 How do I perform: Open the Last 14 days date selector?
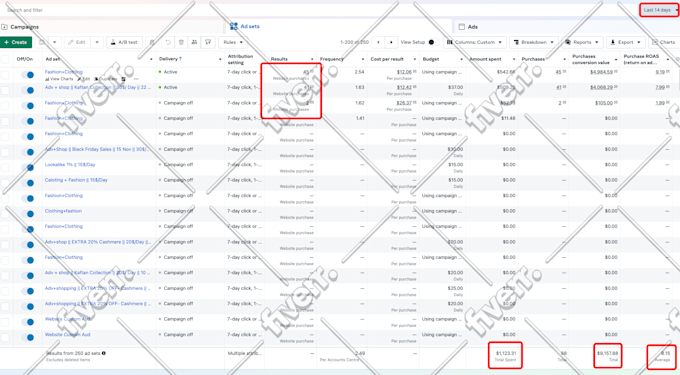click(x=659, y=10)
